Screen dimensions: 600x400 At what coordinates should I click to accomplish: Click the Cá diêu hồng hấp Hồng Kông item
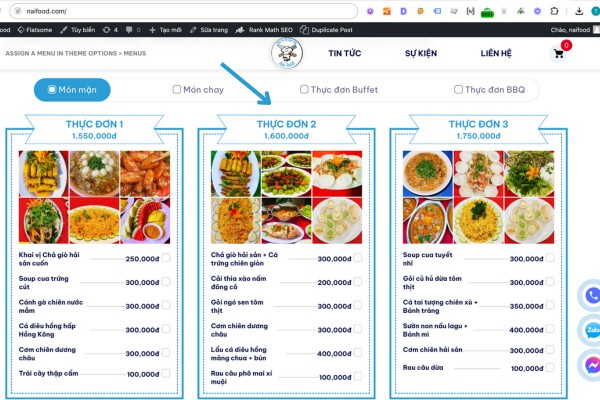click(47, 330)
